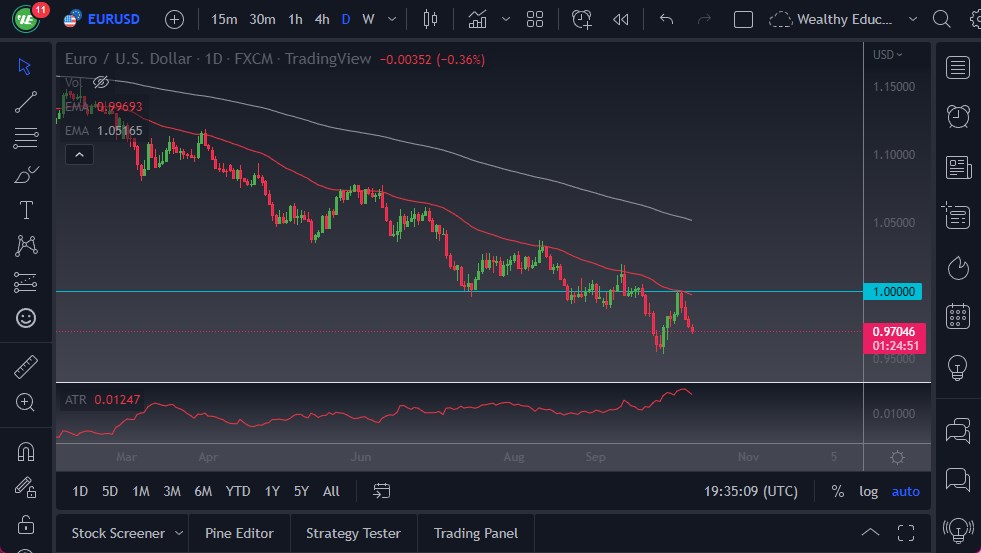Viewport: 981px width, 553px height.
Task: Open the Strategy Tester tab
Action: tap(353, 533)
